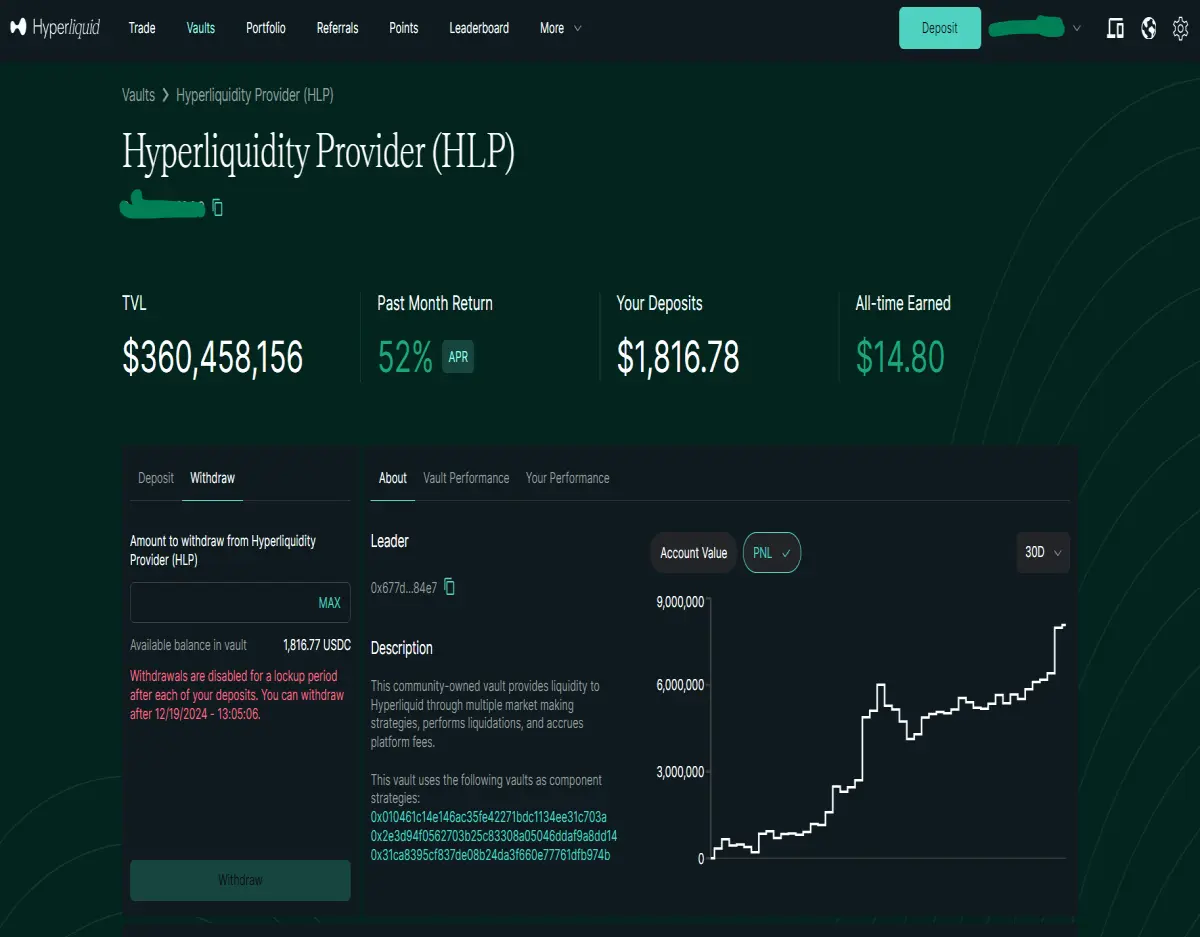Click Your Deposits value $1,816.78

click(x=678, y=357)
